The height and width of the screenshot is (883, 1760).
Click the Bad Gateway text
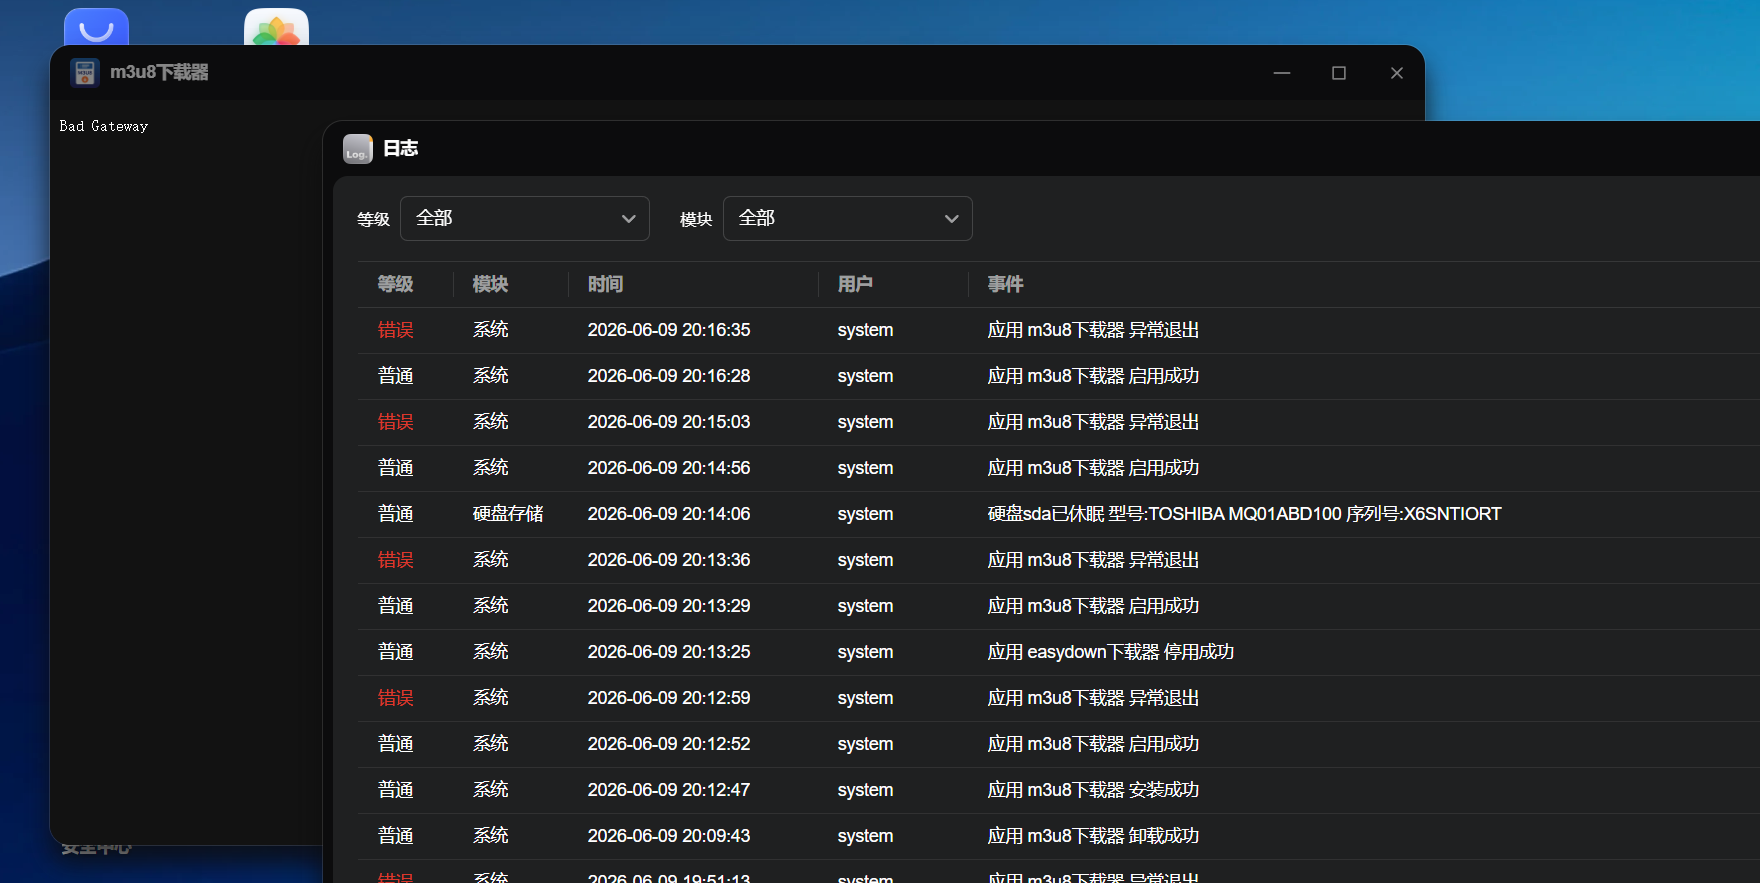click(x=104, y=126)
